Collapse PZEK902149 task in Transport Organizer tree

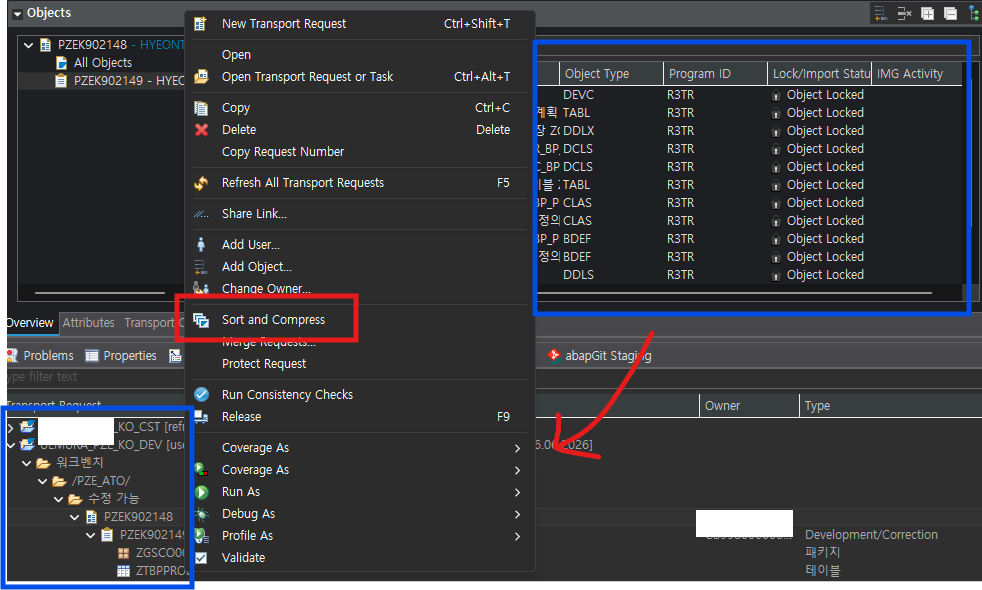pos(91,536)
